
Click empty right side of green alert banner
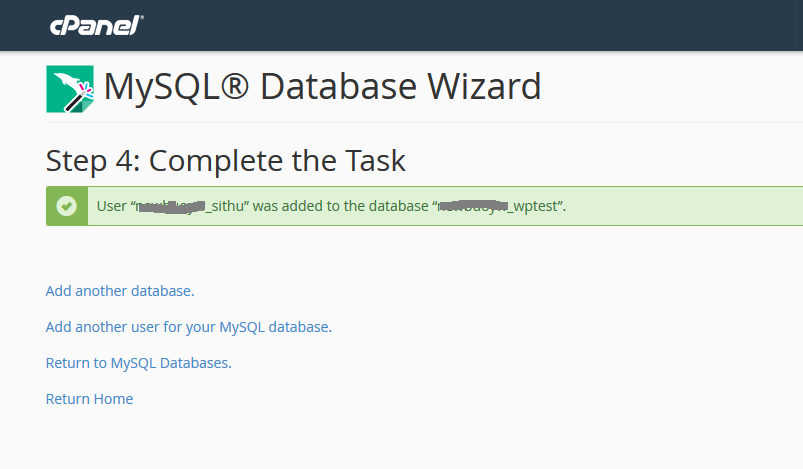tap(700, 206)
